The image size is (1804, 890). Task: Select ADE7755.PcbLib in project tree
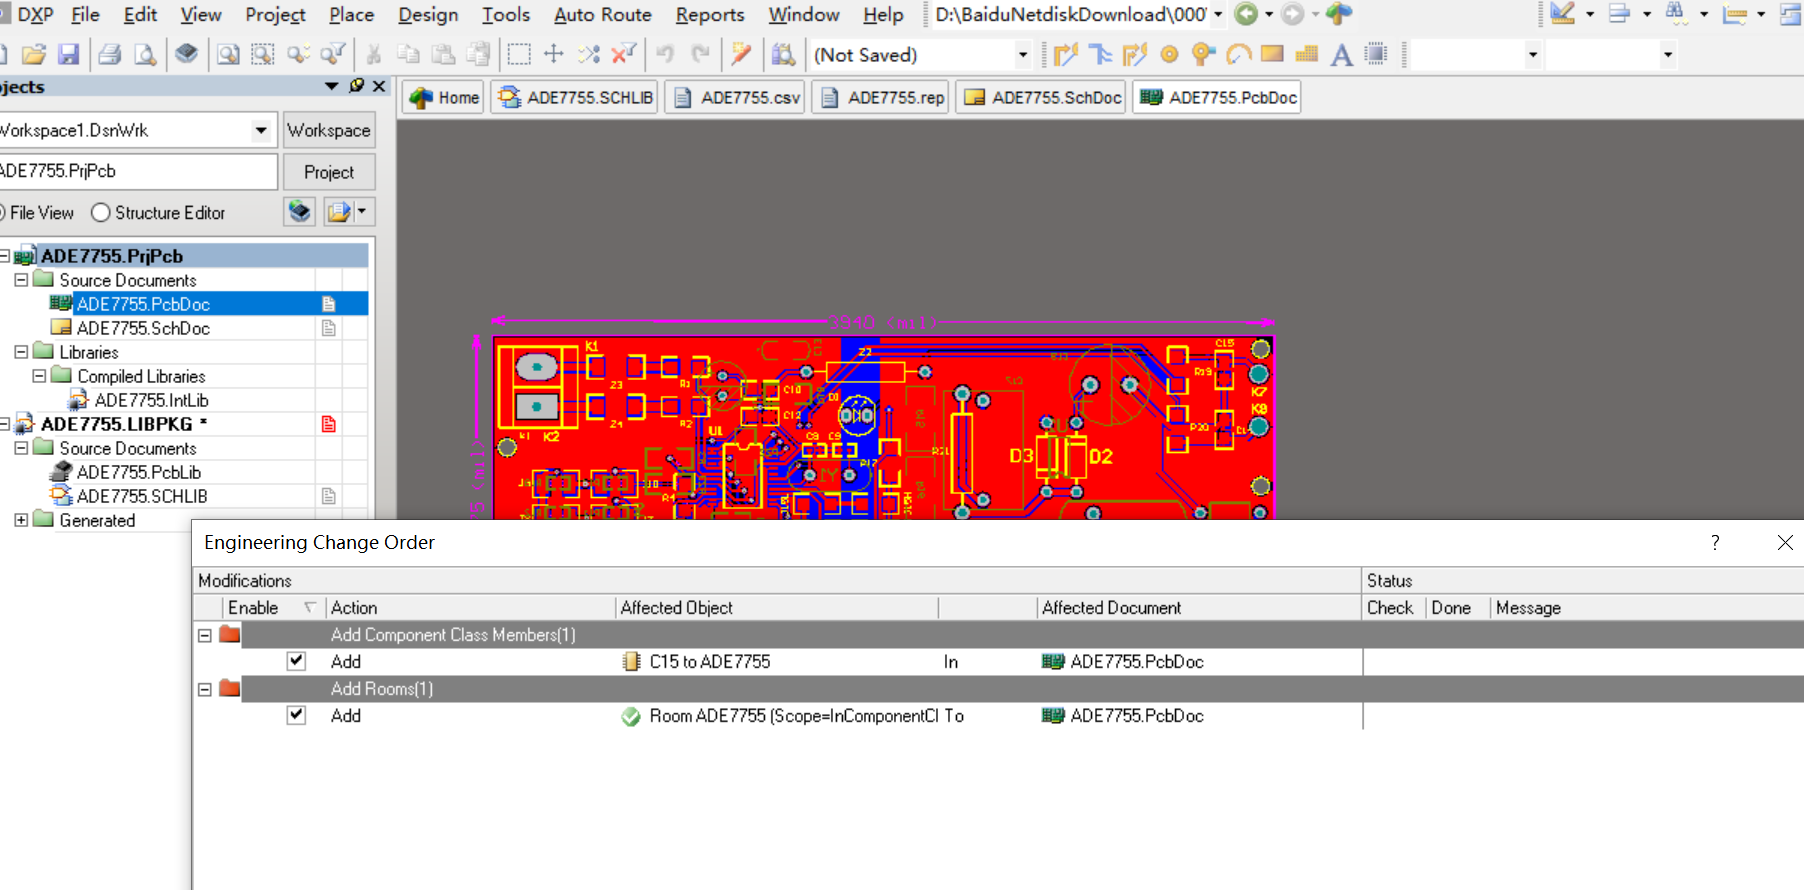coord(139,472)
